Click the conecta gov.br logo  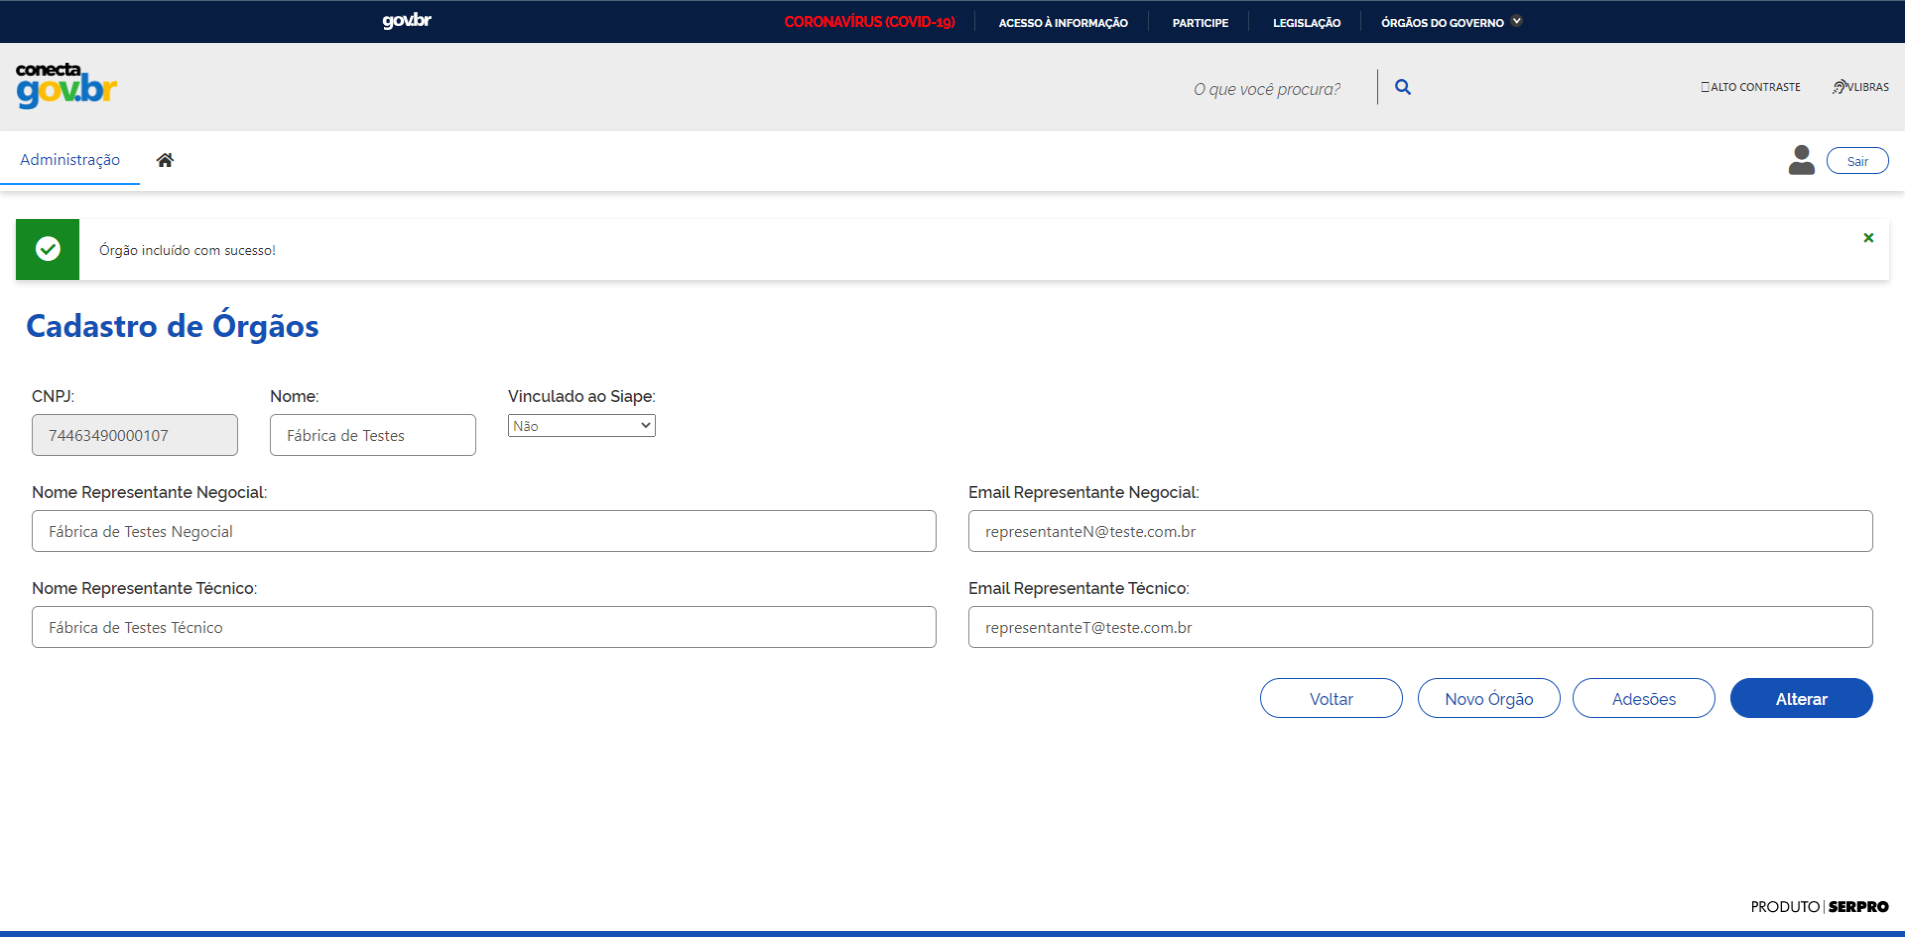tap(67, 86)
